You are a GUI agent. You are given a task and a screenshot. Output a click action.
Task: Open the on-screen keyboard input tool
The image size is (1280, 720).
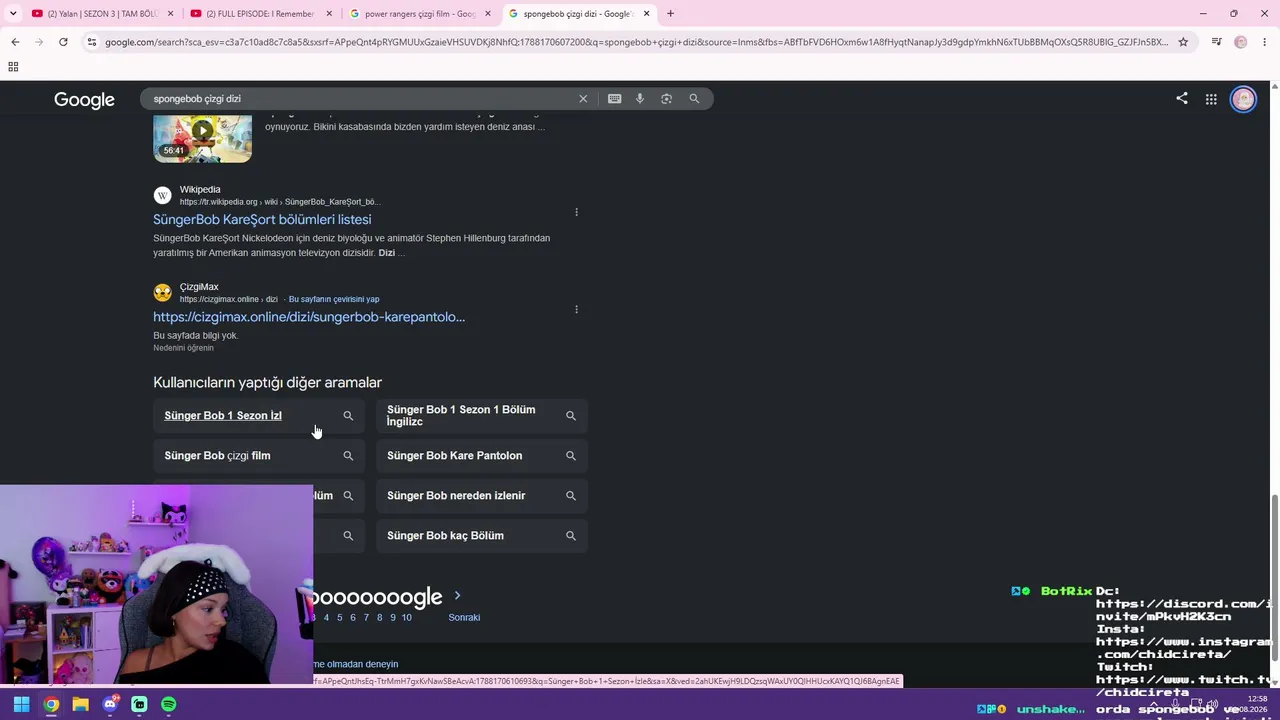(614, 99)
